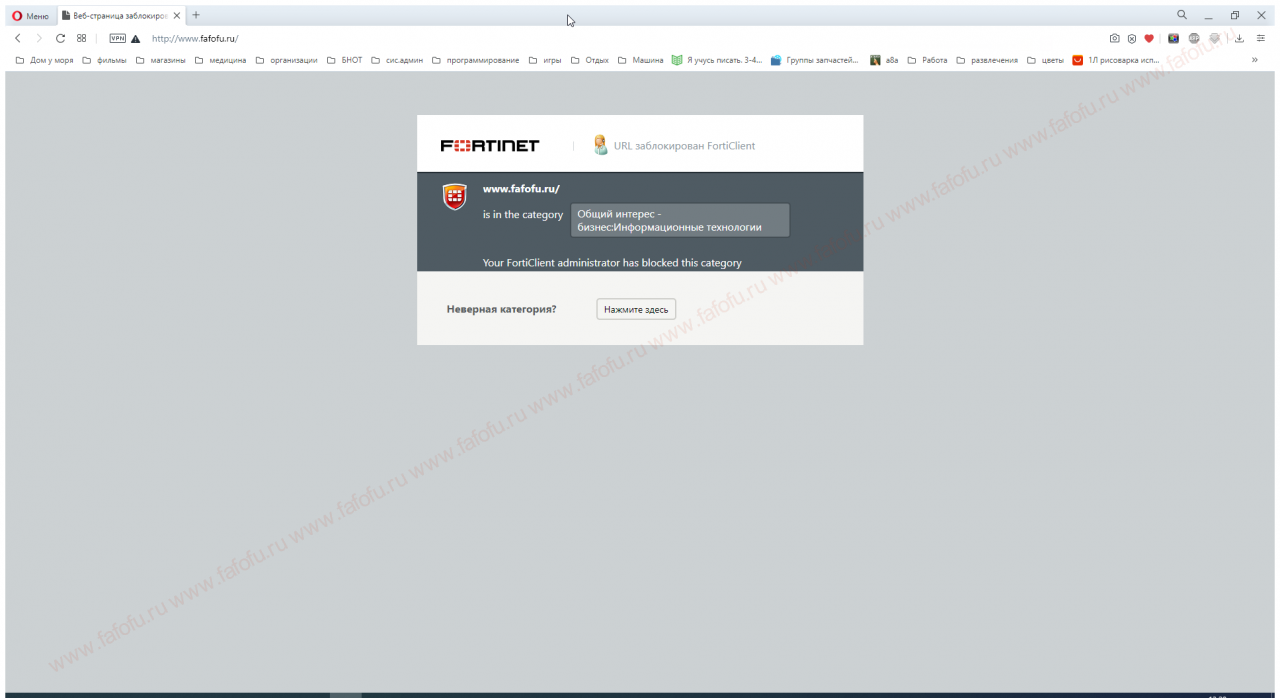Screen dimensions: 1280x698
Task: Open the downloads arrow icon
Action: point(1239,39)
